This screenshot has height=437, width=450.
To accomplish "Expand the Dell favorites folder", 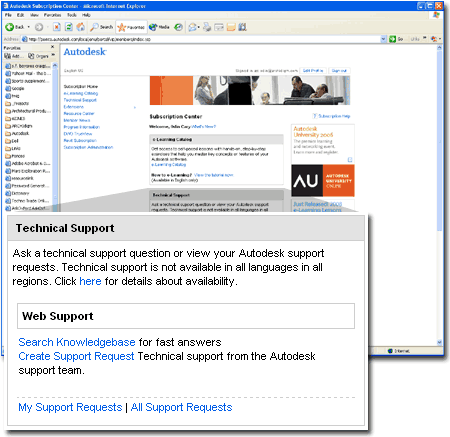I will pyautogui.click(x=12, y=141).
